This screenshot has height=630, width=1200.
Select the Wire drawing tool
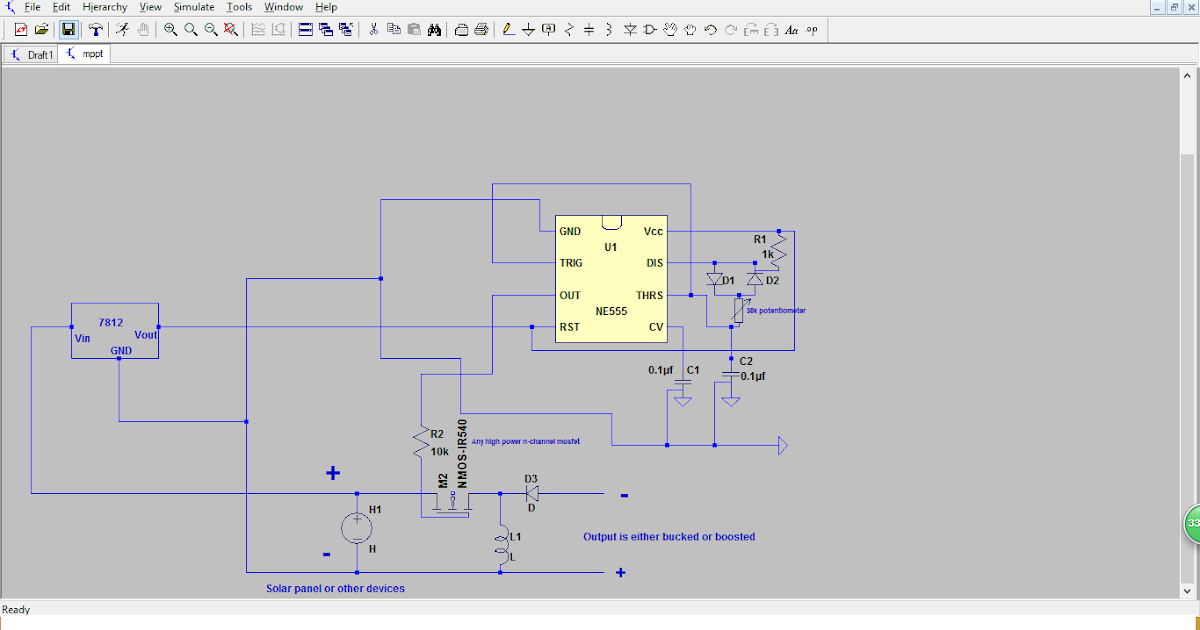coord(507,29)
